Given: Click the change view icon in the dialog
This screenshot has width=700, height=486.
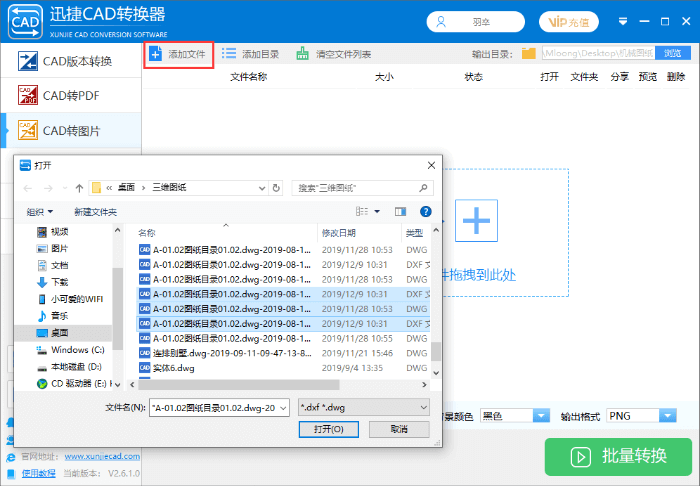Looking at the screenshot, I should click(x=362, y=212).
